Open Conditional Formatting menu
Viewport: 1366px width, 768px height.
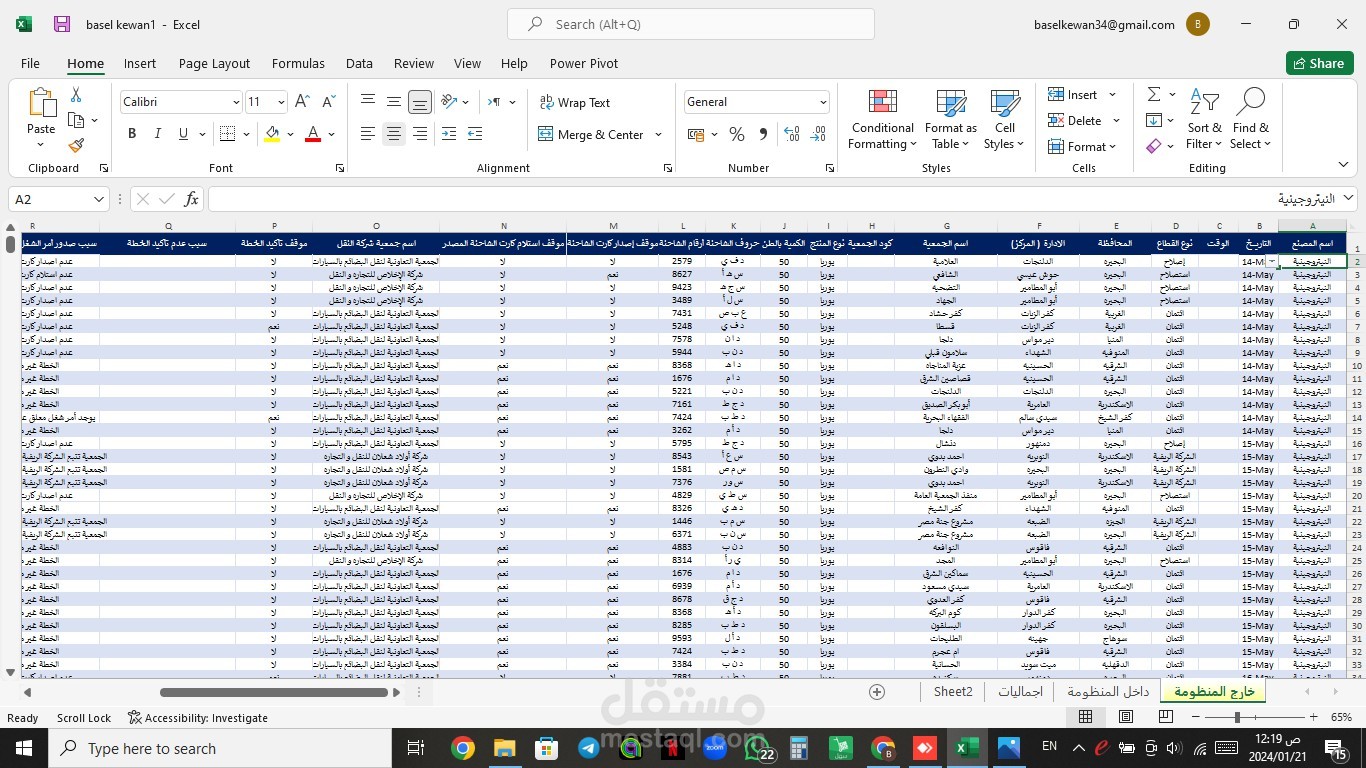click(x=882, y=120)
